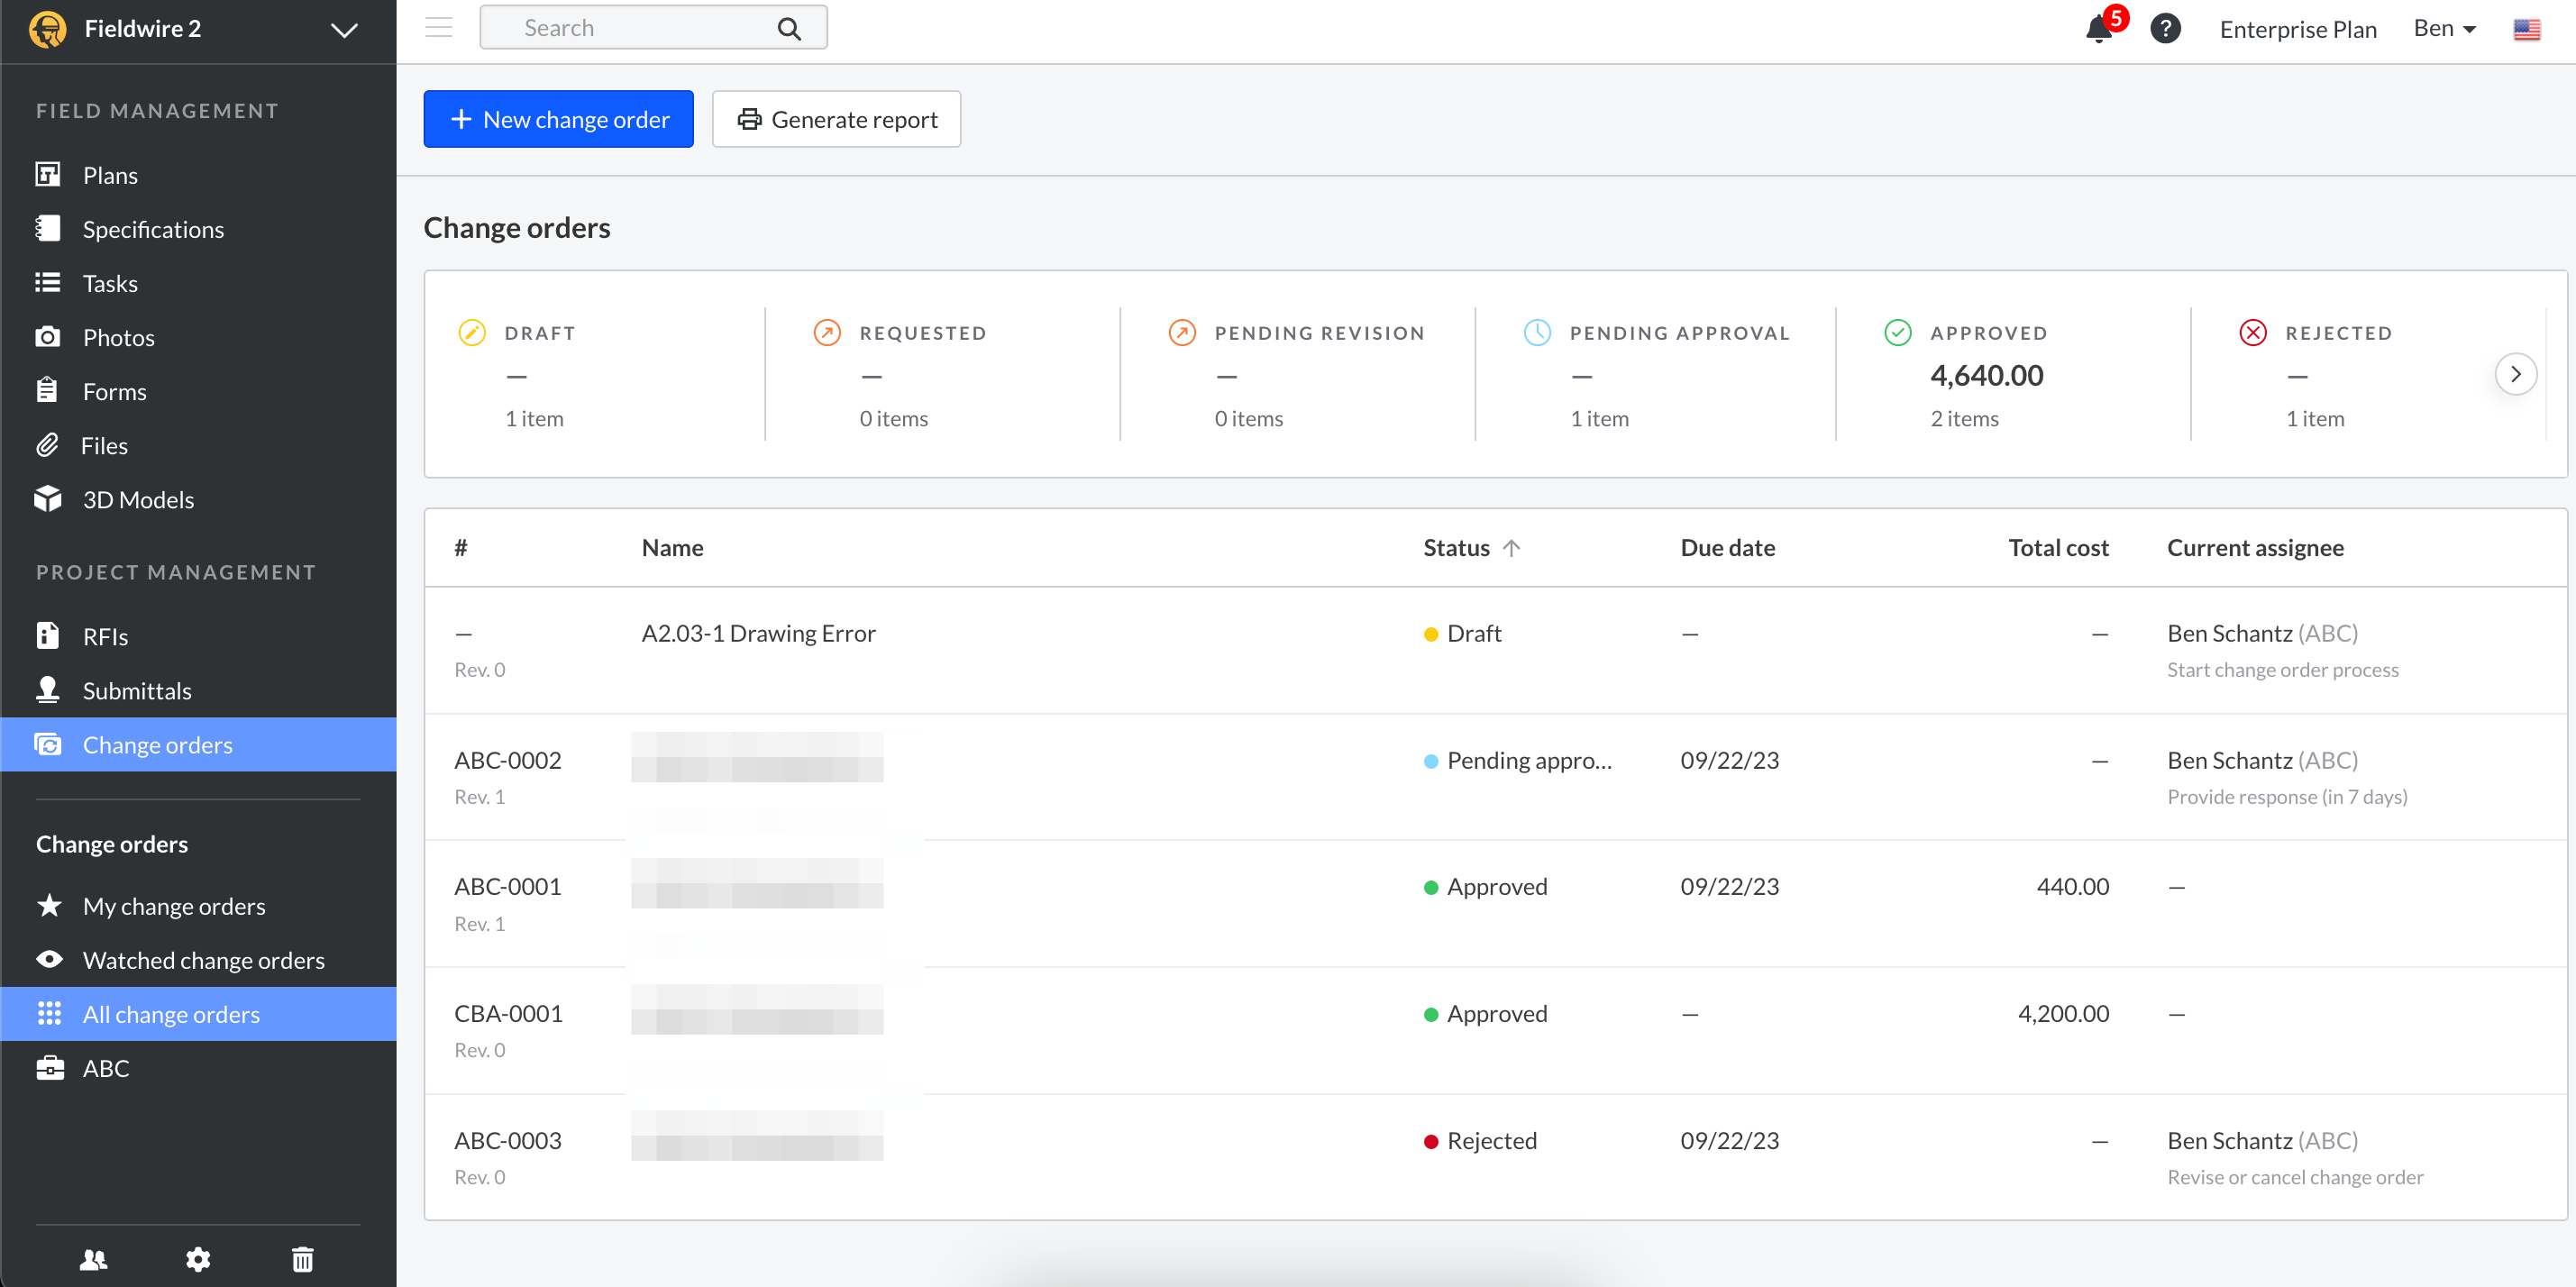Click the ABC-0003 row number

click(507, 1140)
